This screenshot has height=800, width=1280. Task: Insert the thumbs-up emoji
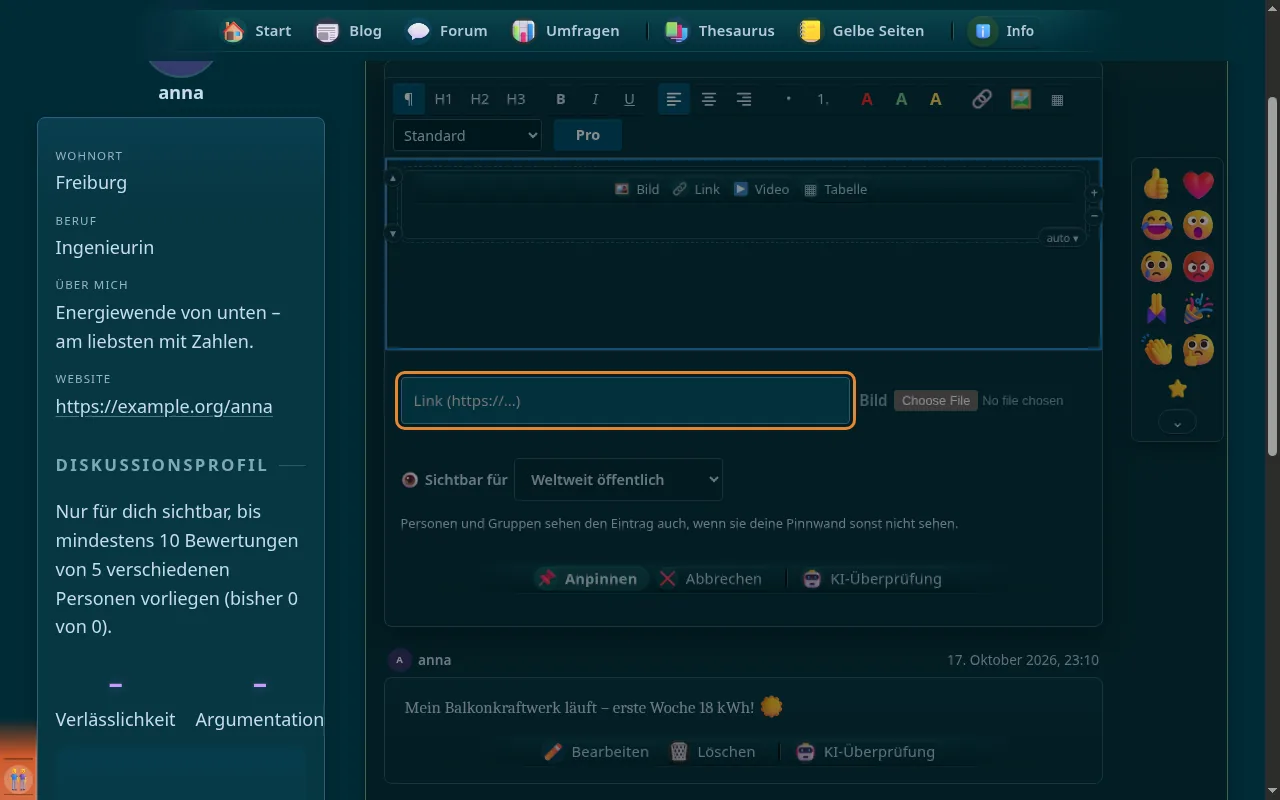[1157, 184]
